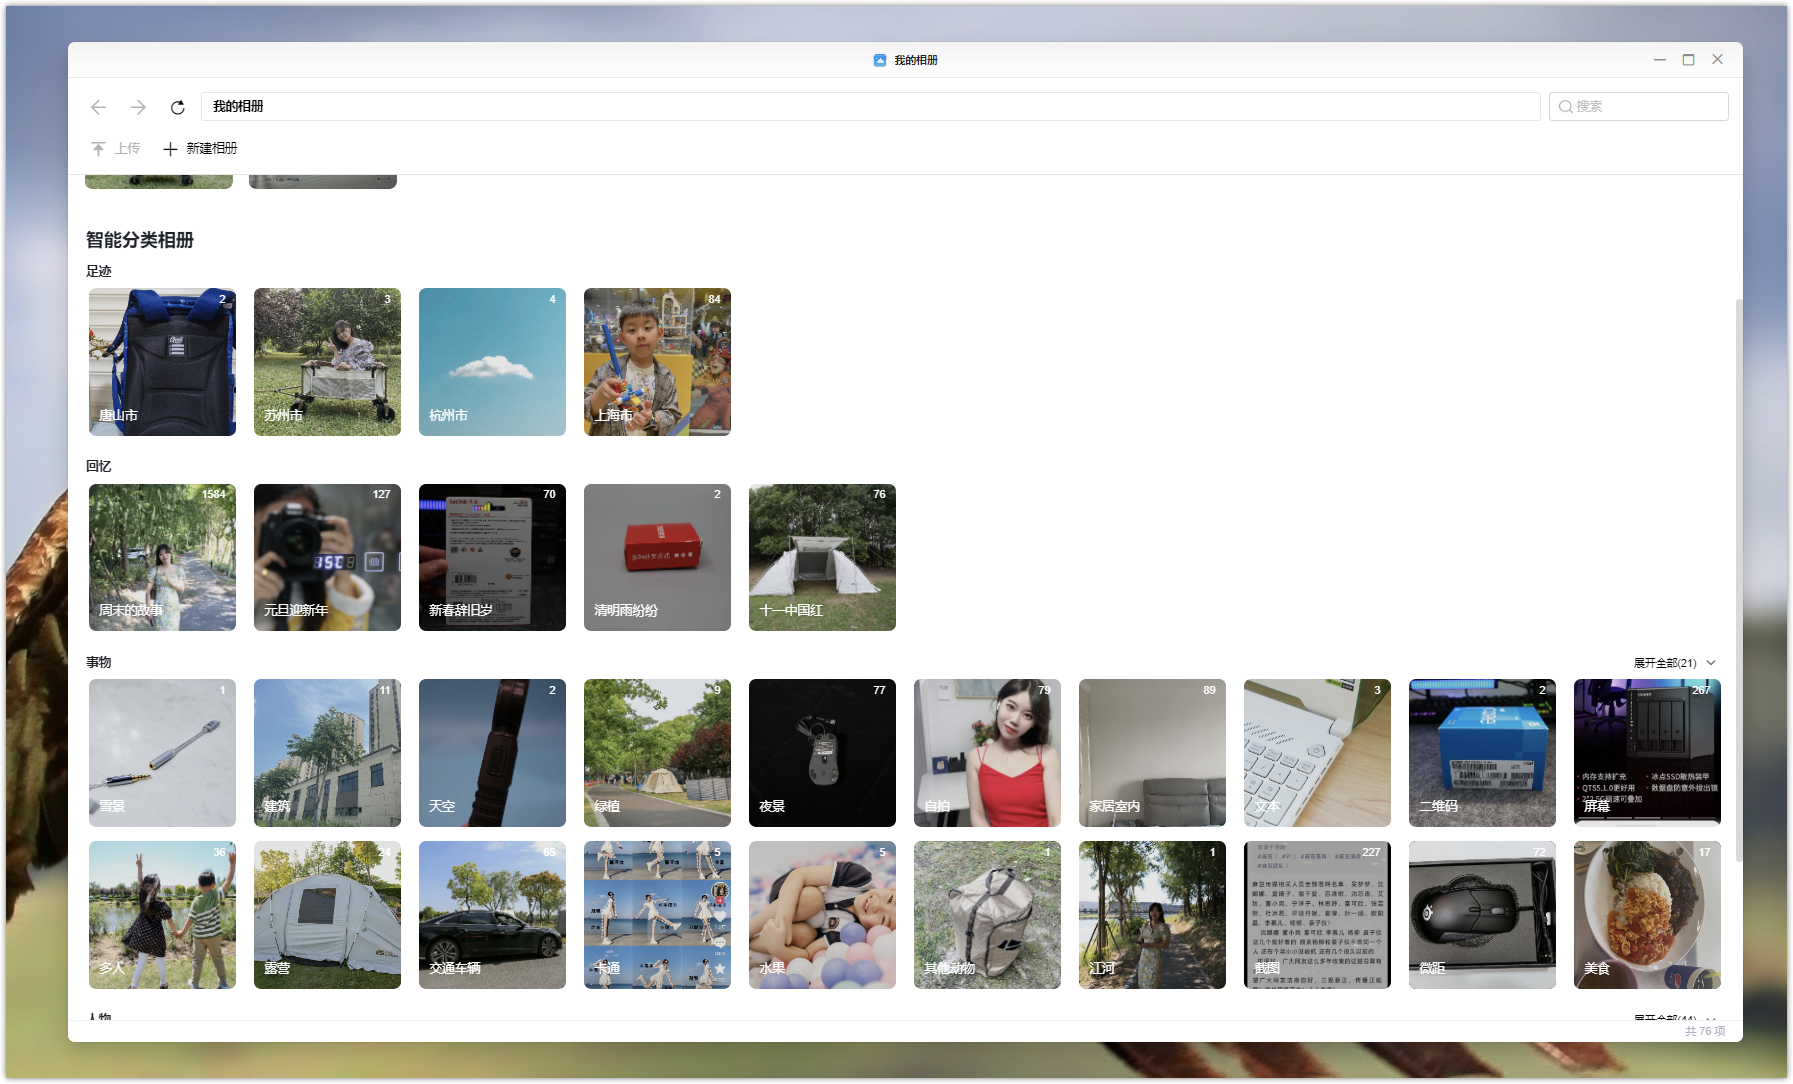Maximize the 我的相册 window

1688,60
